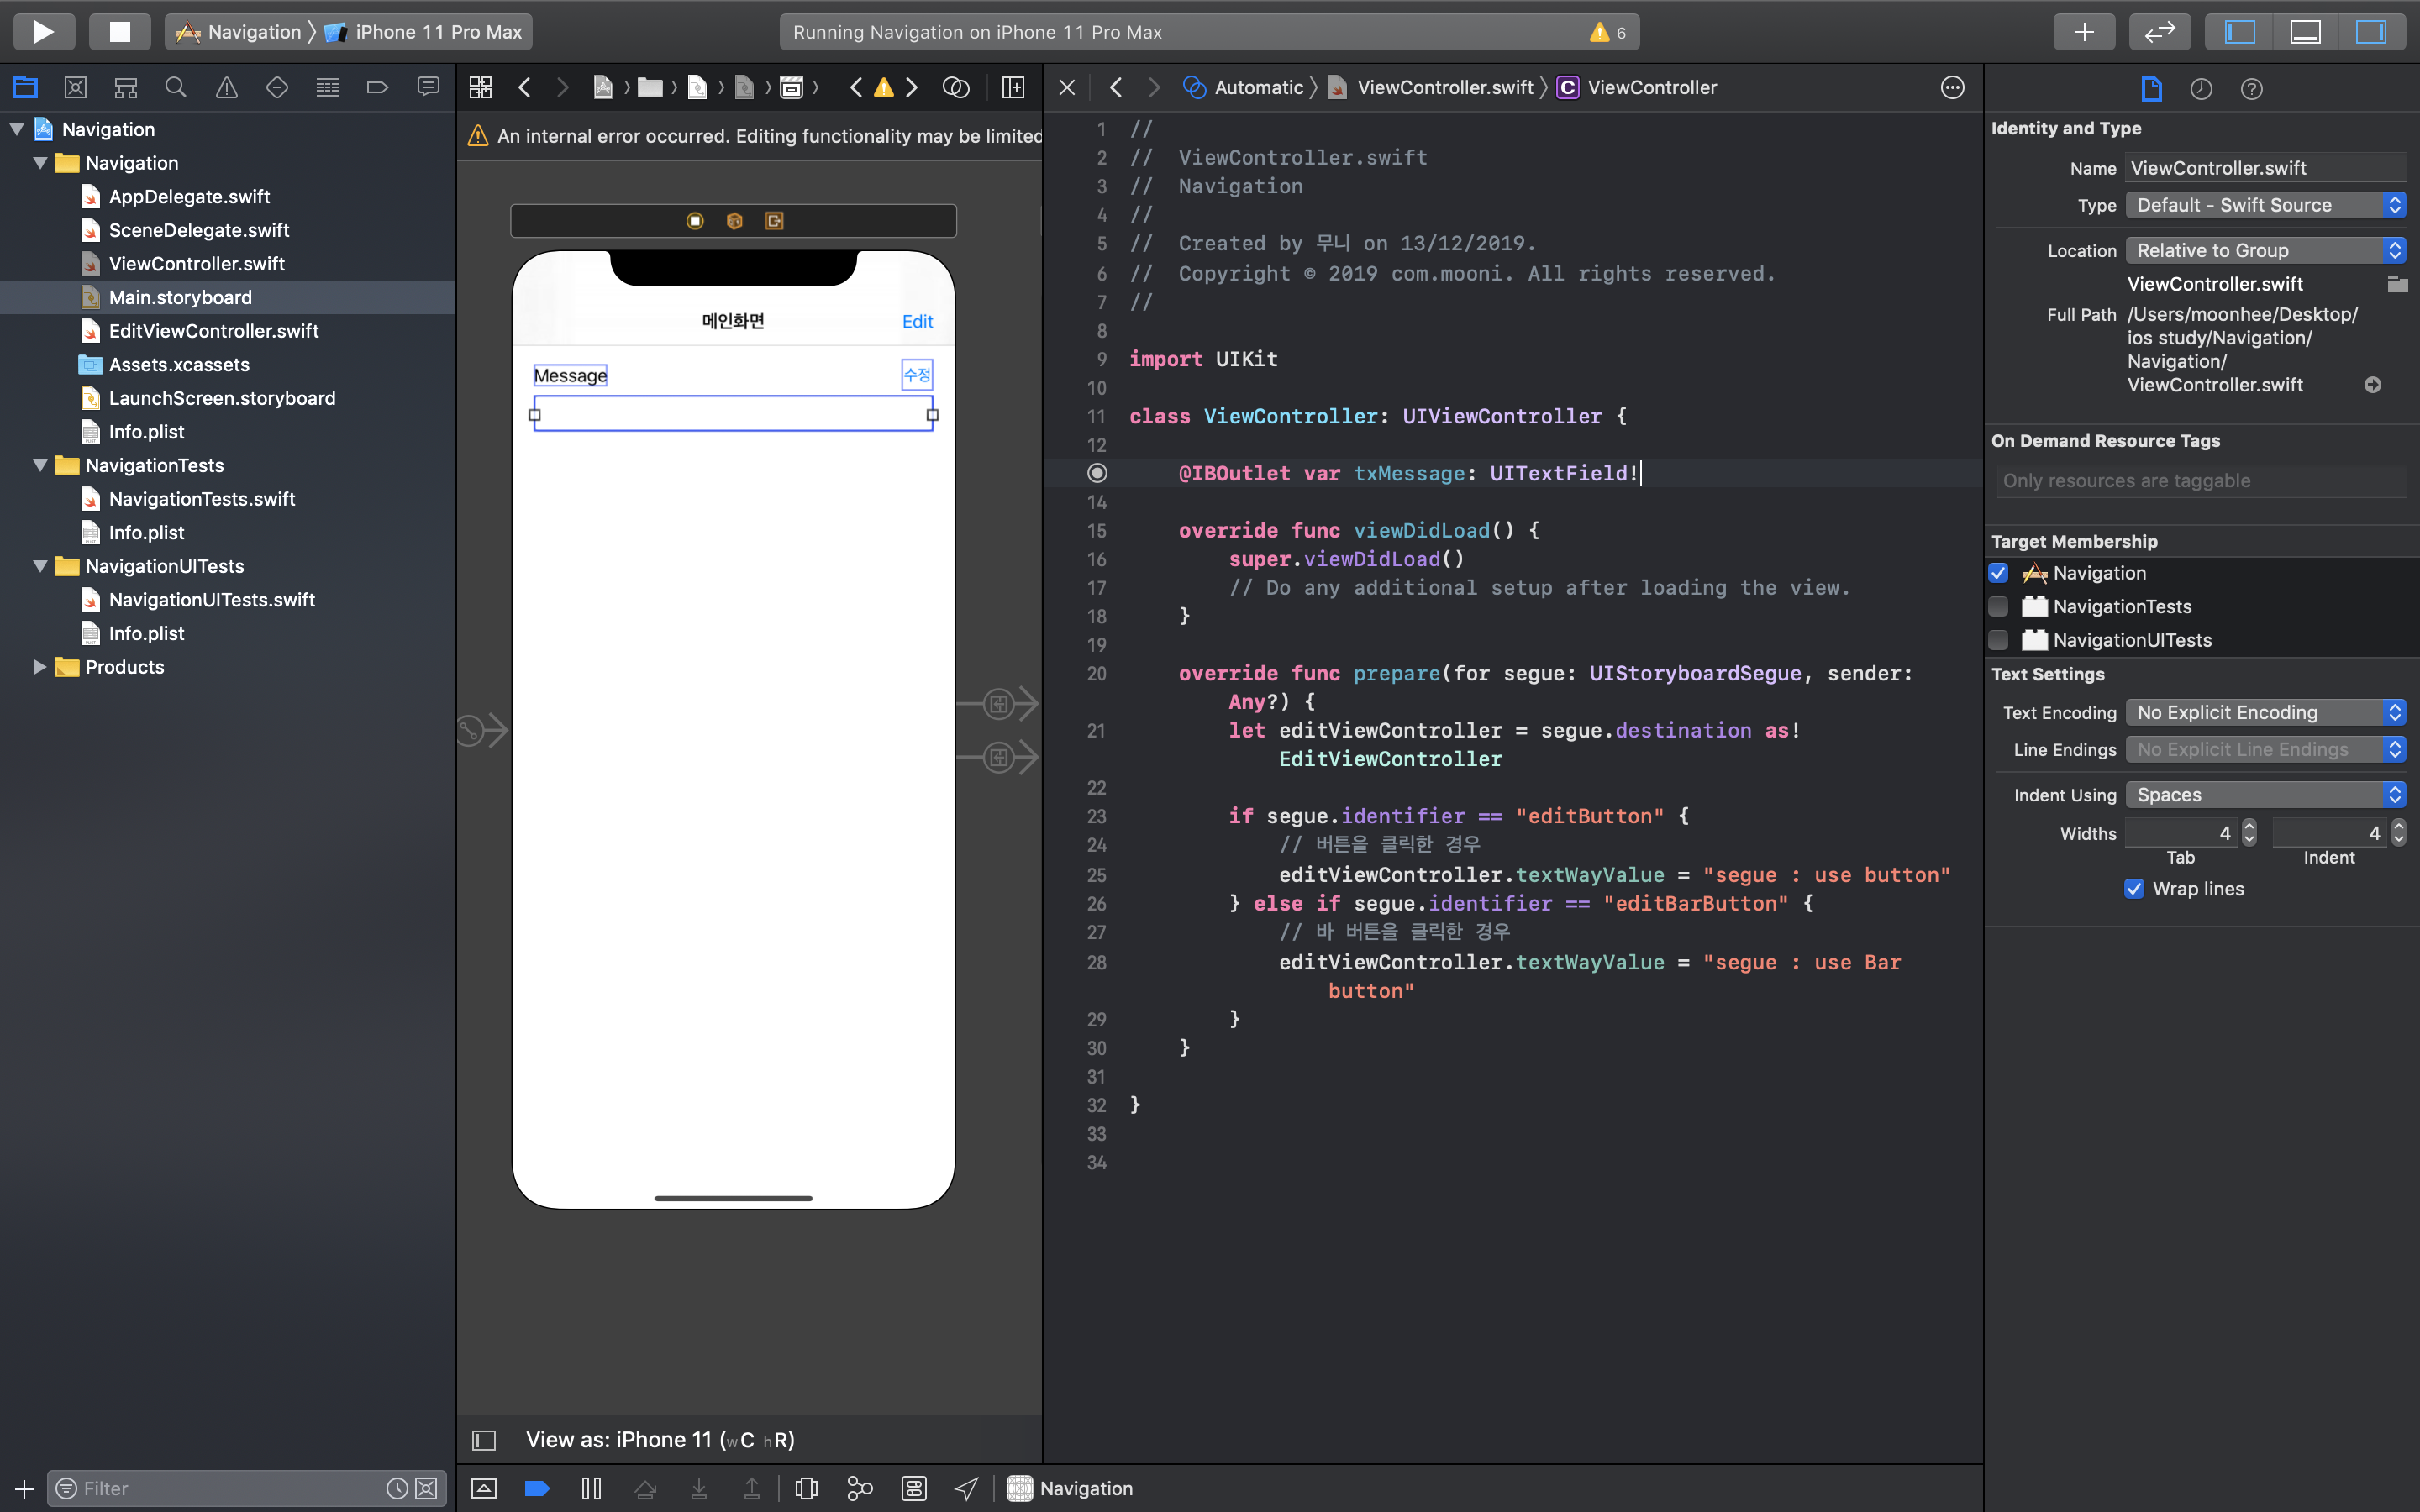Click the Edit bar button in storyboard
This screenshot has height=1512, width=2420.
tap(916, 321)
